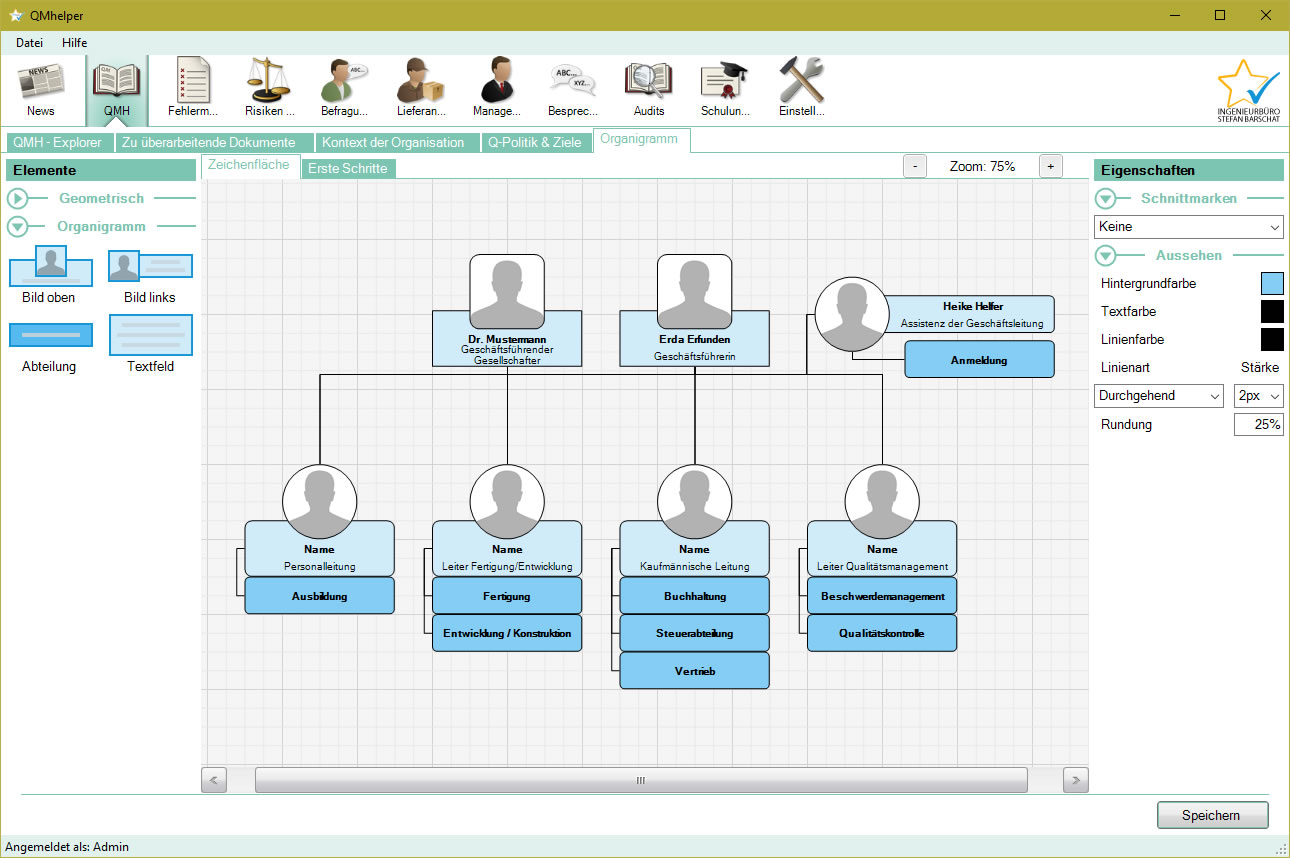
Task: Switch to the 'Erste Schritte' tab
Action: pos(347,168)
